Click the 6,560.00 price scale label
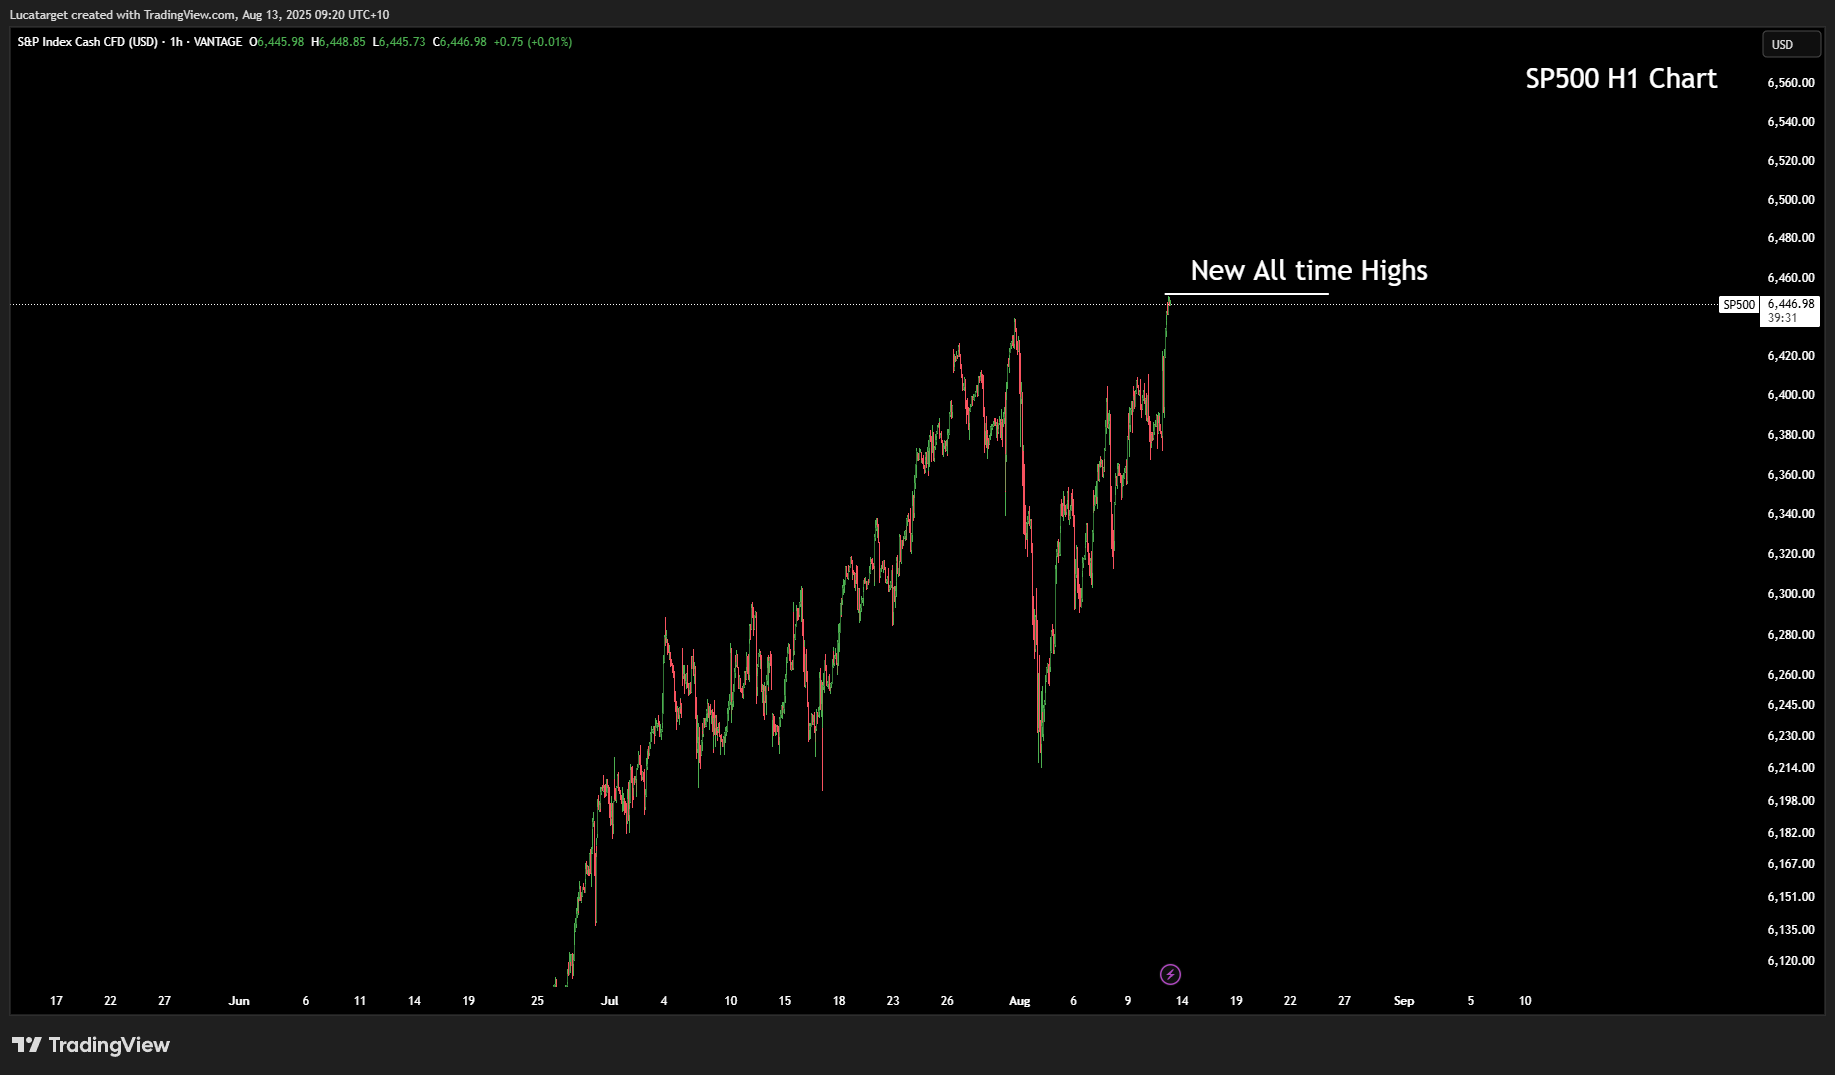Image resolution: width=1835 pixels, height=1075 pixels. (1790, 83)
